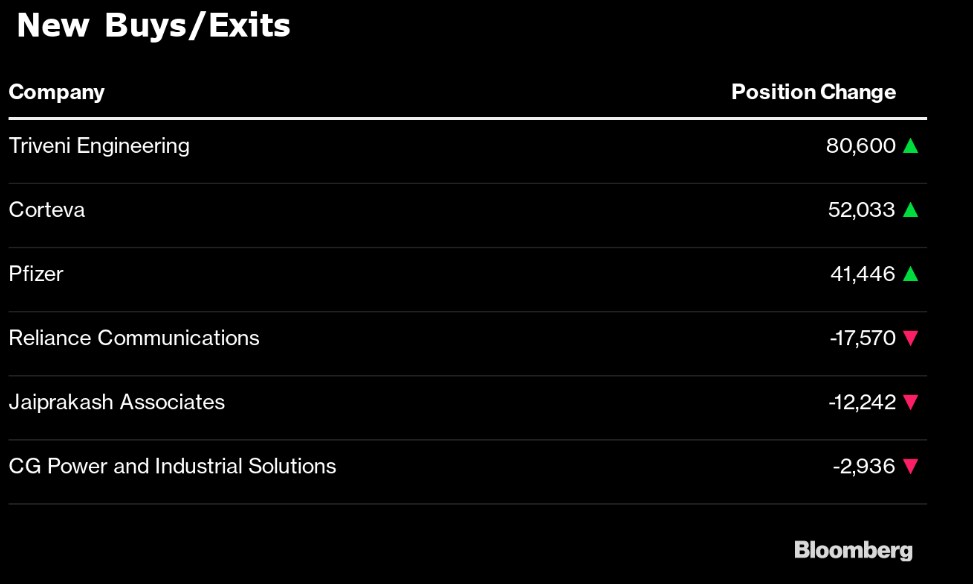Click the Company column header
The image size is (973, 584).
56,92
